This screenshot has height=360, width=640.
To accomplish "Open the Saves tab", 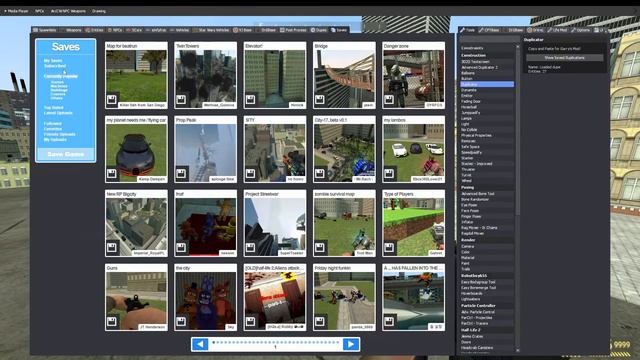I will coord(339,30).
